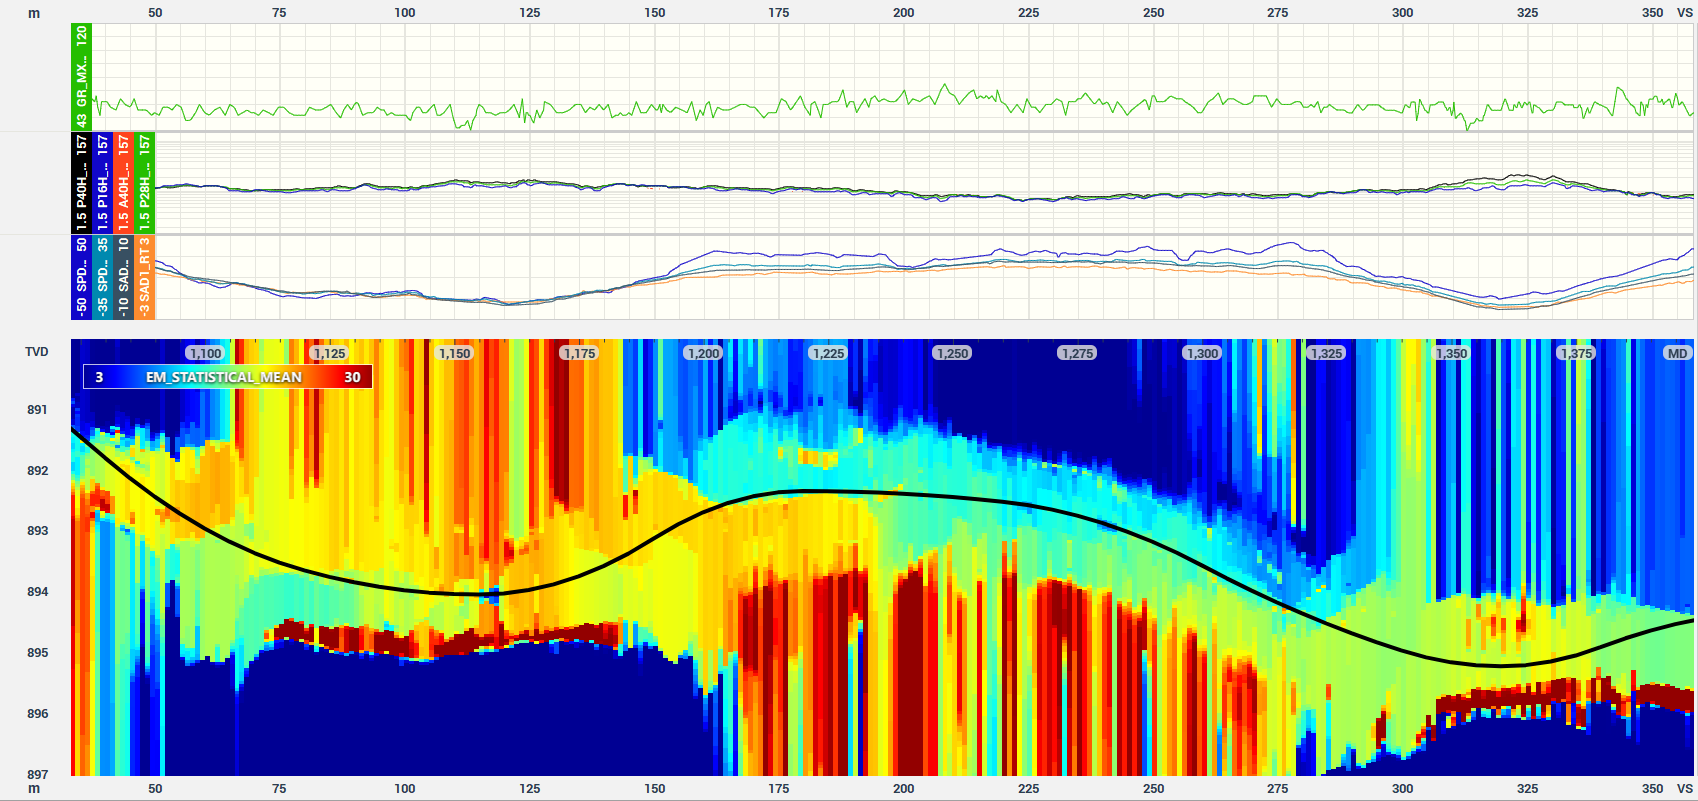This screenshot has height=801, width=1698.
Task: Click the red A40H curve header
Action: [123, 184]
